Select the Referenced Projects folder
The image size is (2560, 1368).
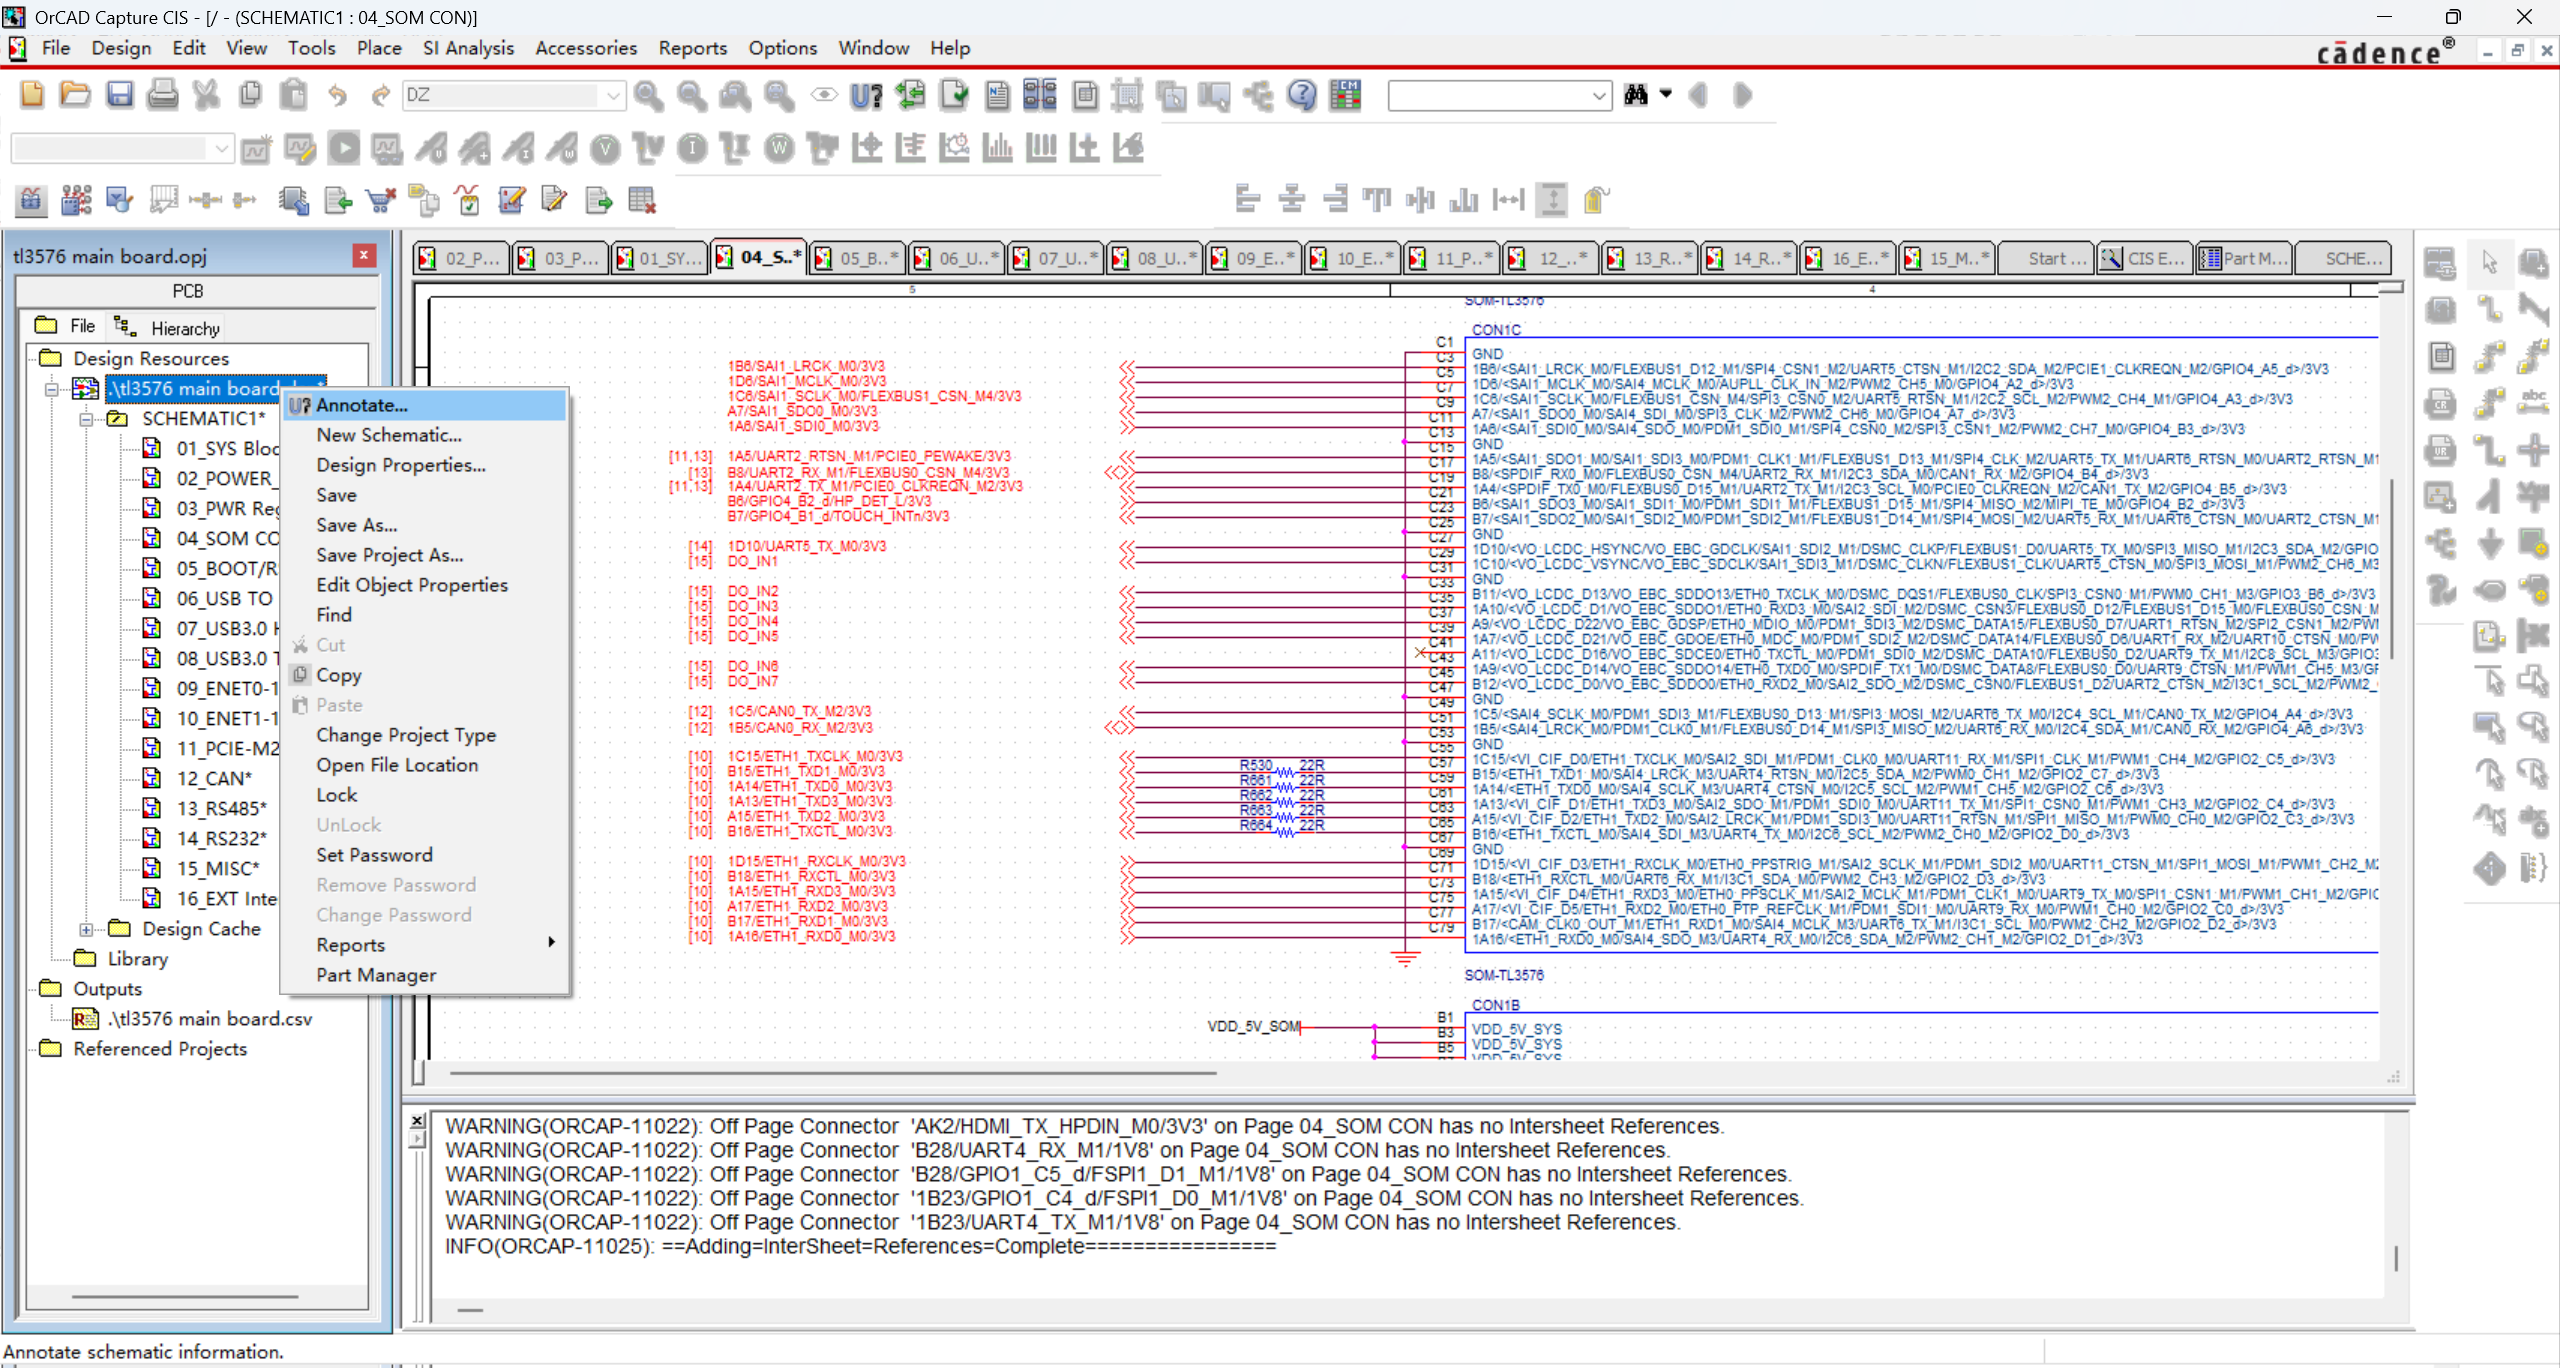tap(160, 1049)
